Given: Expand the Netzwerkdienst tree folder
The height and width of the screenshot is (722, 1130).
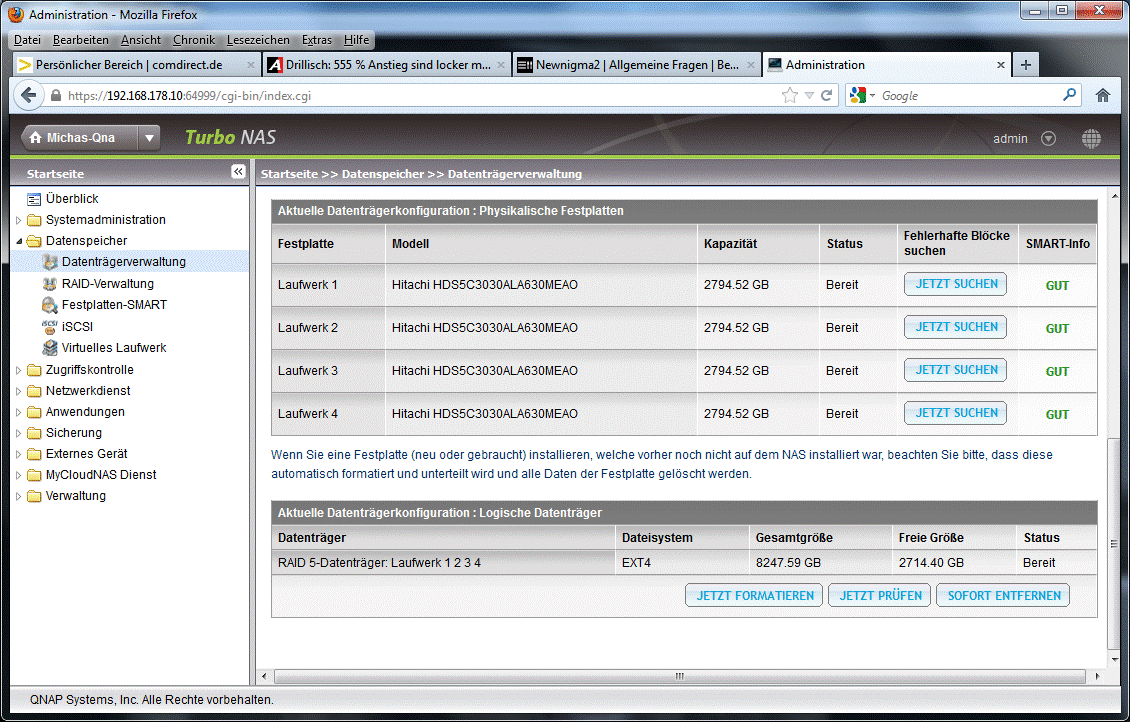Looking at the screenshot, I should 18,391.
